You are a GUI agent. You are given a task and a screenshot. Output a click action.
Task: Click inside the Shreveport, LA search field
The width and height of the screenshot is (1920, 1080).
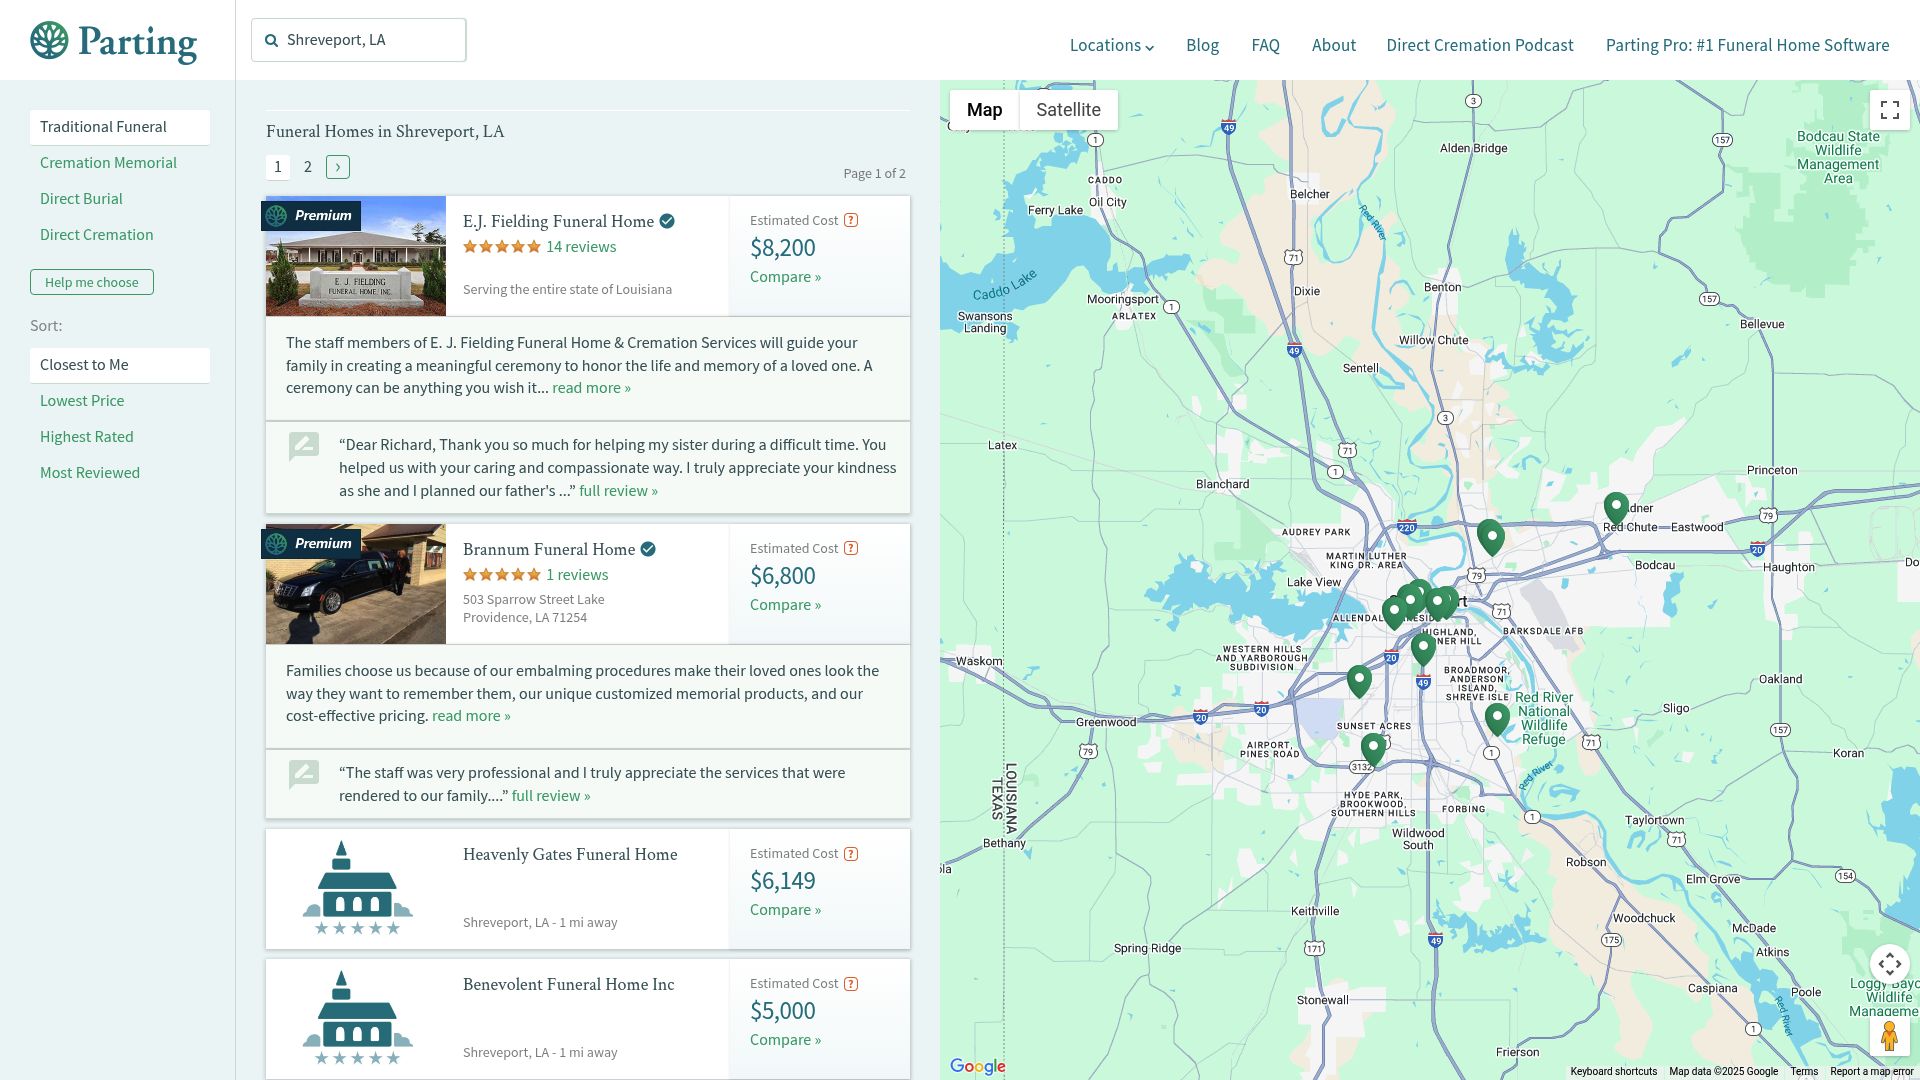click(x=370, y=40)
